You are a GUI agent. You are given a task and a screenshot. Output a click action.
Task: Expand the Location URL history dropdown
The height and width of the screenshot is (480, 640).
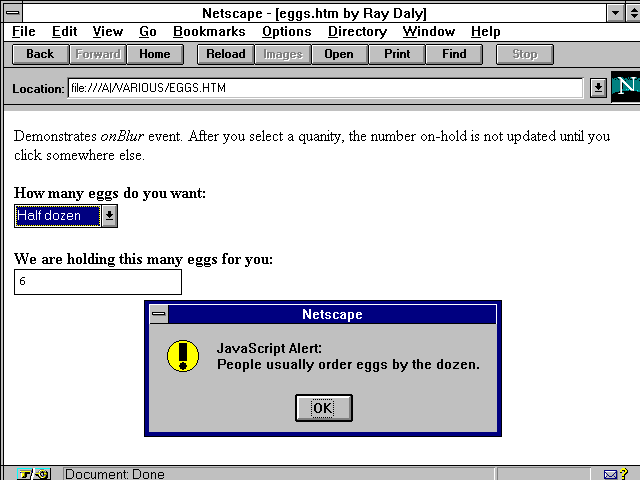tap(598, 88)
